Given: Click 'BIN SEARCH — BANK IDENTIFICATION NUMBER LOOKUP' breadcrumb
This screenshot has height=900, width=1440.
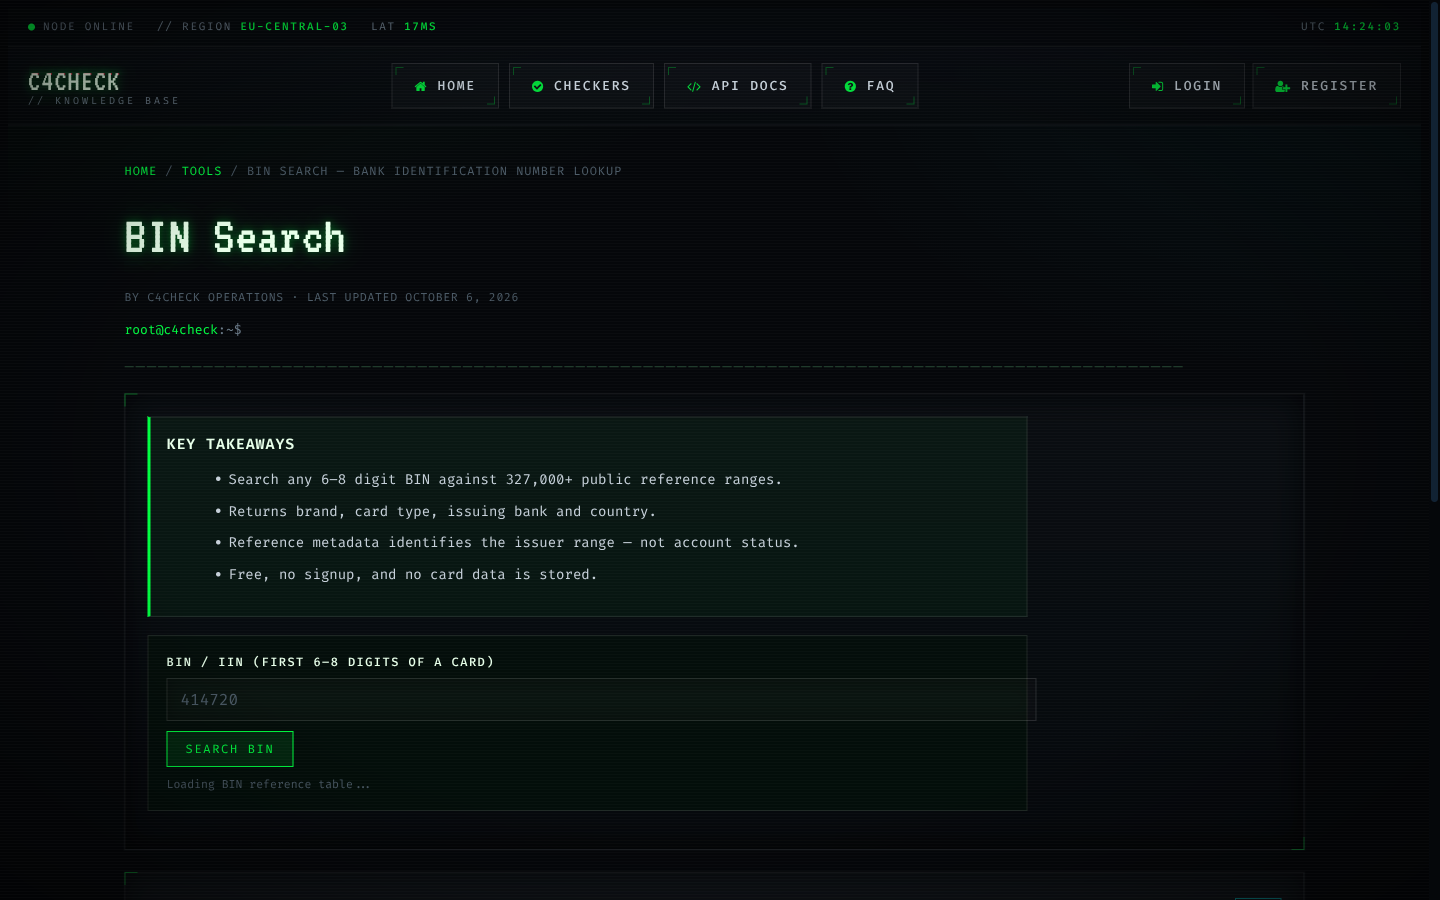Looking at the screenshot, I should [x=434, y=171].
